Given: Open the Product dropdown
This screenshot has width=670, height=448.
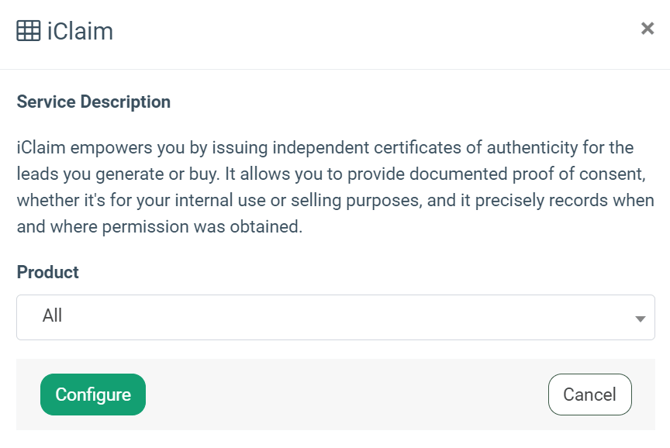Looking at the screenshot, I should coord(335,317).
